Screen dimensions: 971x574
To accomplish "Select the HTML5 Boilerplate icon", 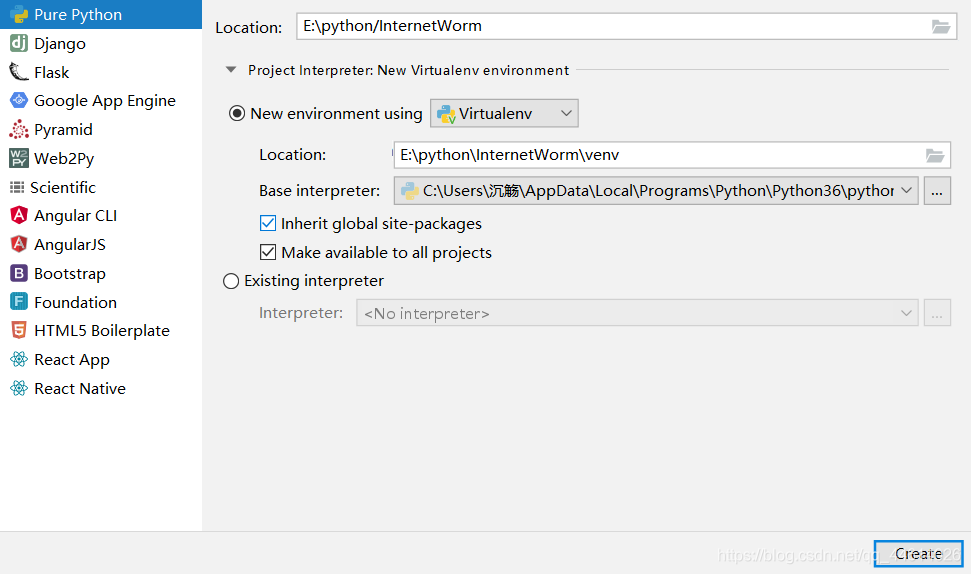I will point(19,330).
